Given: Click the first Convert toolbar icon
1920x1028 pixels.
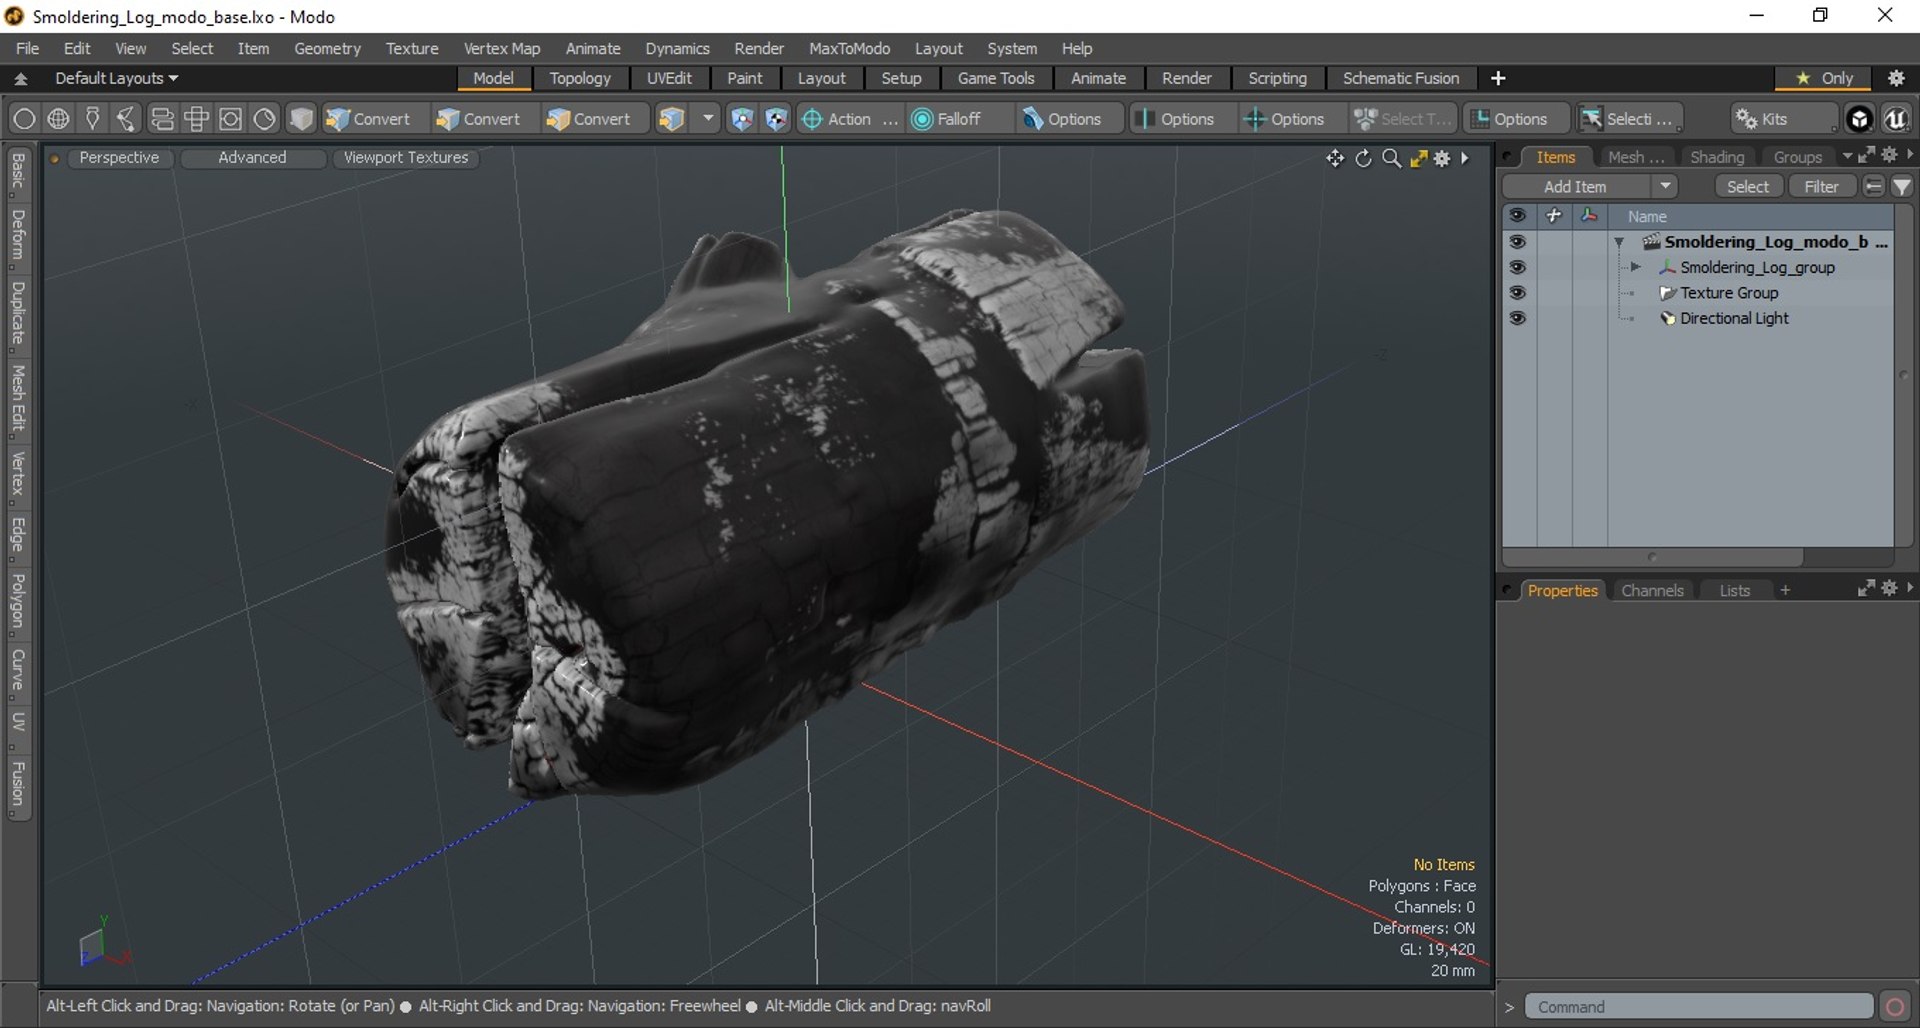Looking at the screenshot, I should point(338,119).
